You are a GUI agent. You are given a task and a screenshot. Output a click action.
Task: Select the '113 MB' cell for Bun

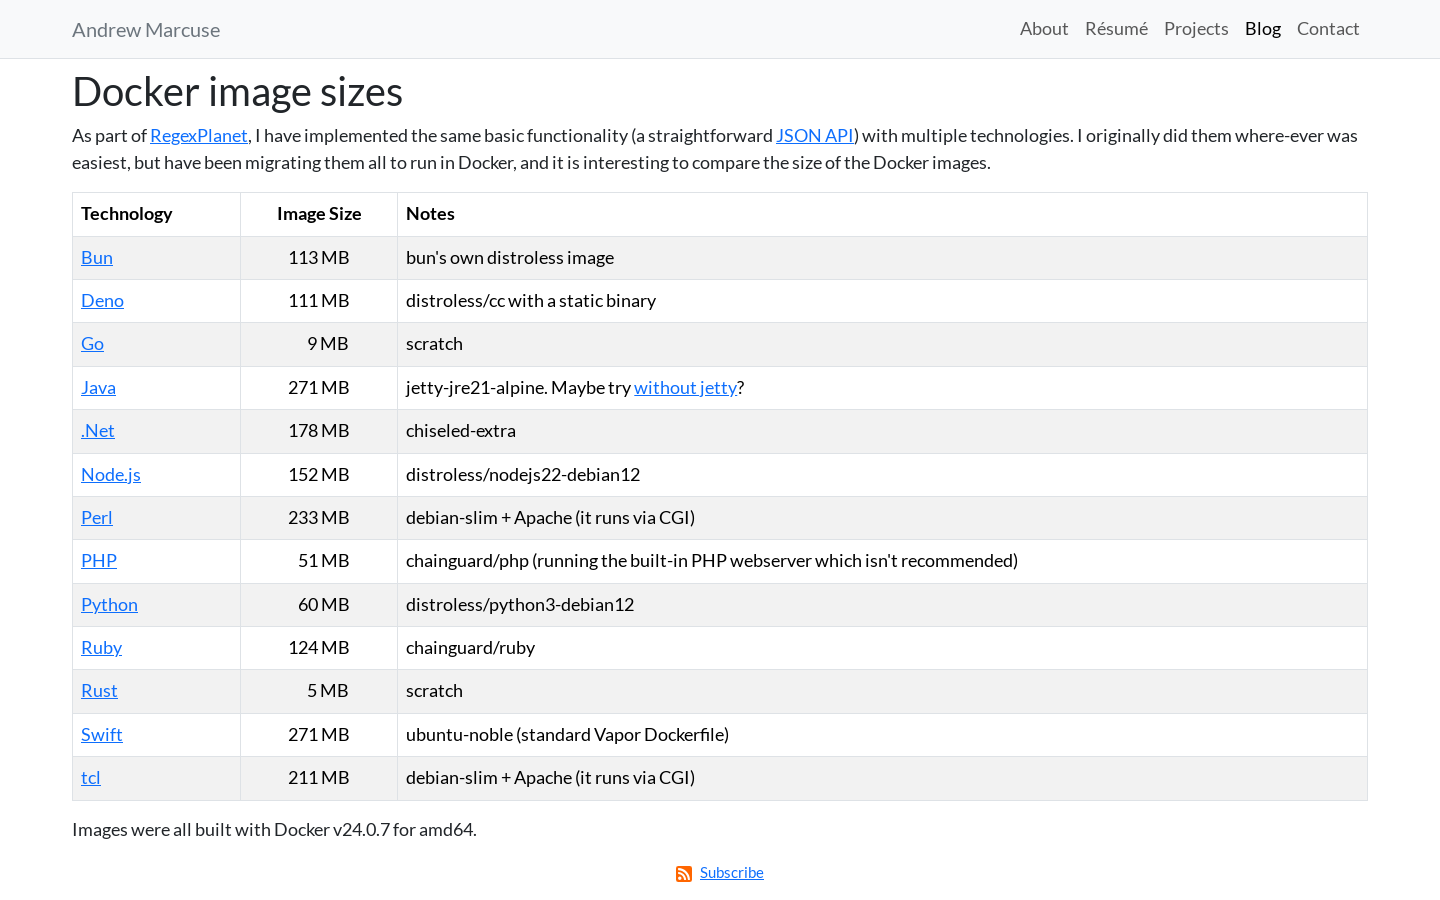[x=319, y=258]
